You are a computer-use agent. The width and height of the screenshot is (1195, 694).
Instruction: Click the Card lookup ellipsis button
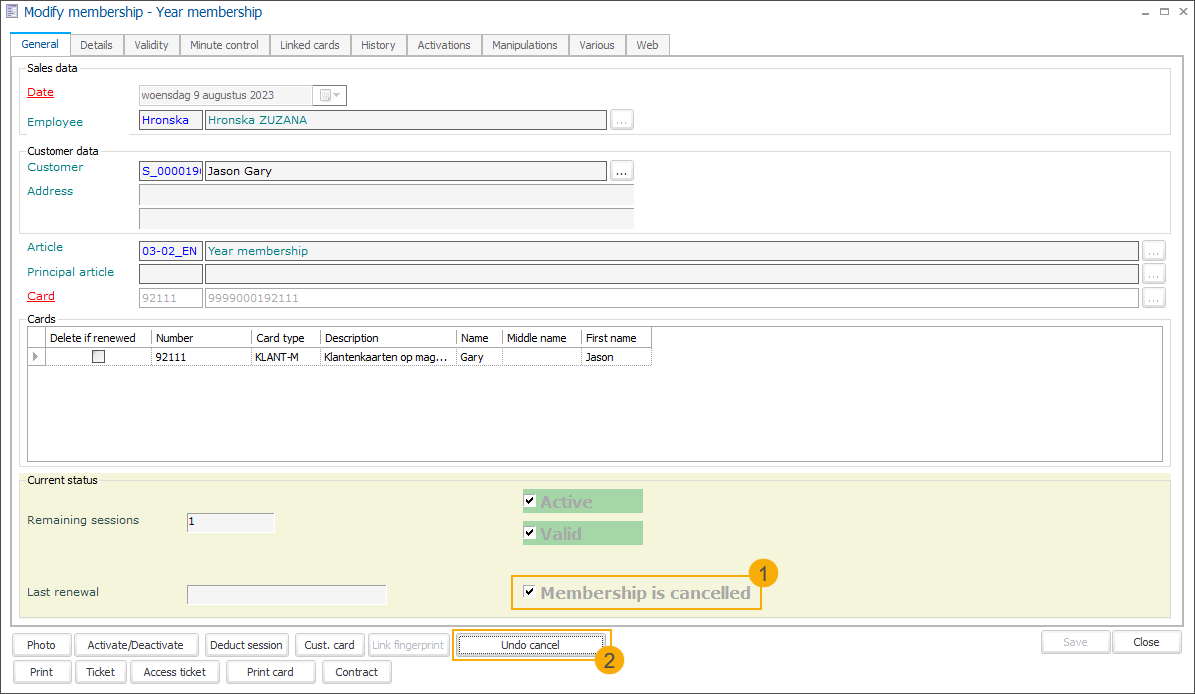tap(1154, 298)
